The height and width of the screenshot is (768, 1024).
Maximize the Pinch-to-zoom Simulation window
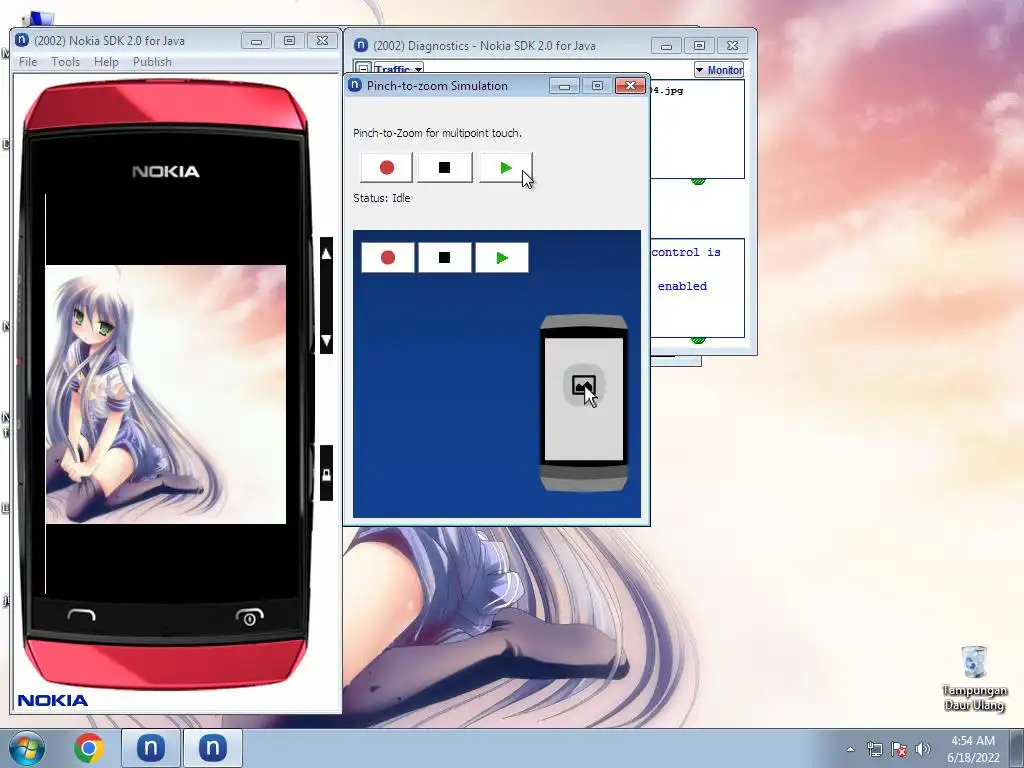(x=597, y=86)
